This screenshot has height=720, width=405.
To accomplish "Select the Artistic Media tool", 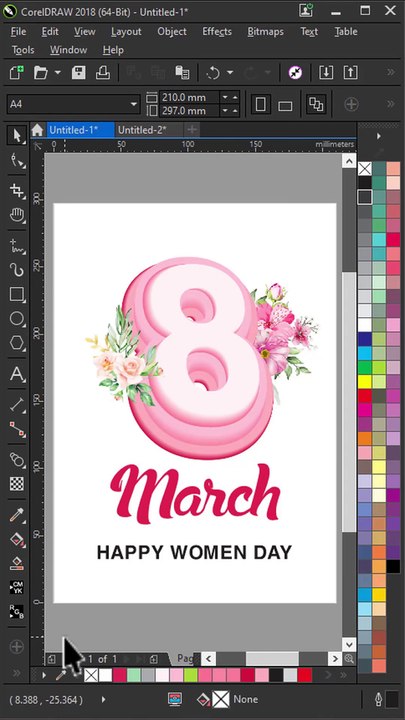I will (x=17, y=270).
